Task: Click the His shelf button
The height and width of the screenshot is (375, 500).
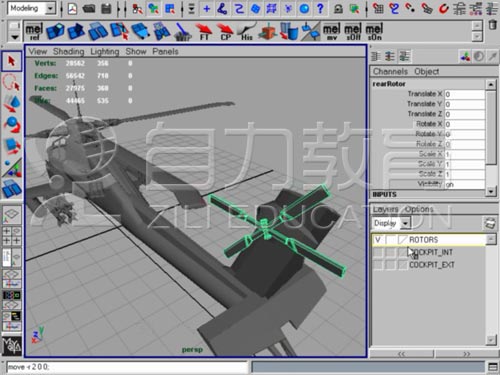Action: click(246, 32)
